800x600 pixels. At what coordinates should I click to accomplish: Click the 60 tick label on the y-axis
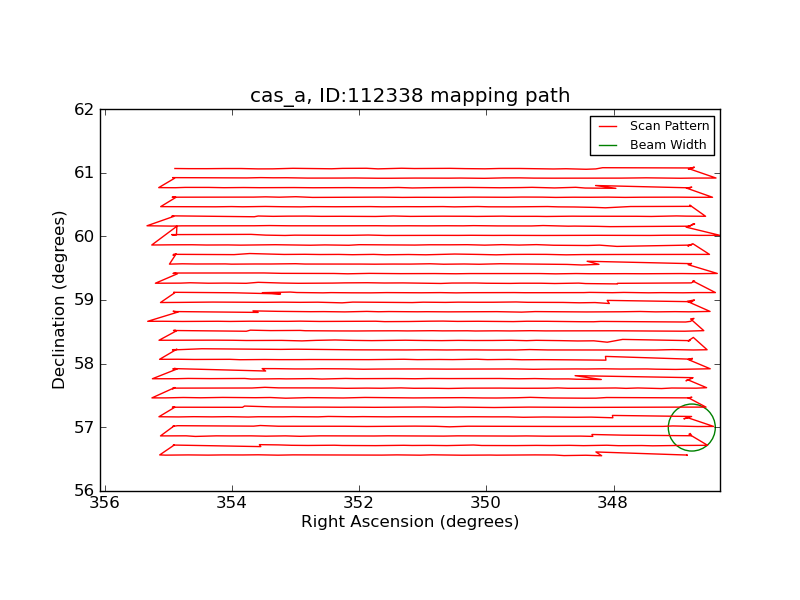tap(84, 237)
